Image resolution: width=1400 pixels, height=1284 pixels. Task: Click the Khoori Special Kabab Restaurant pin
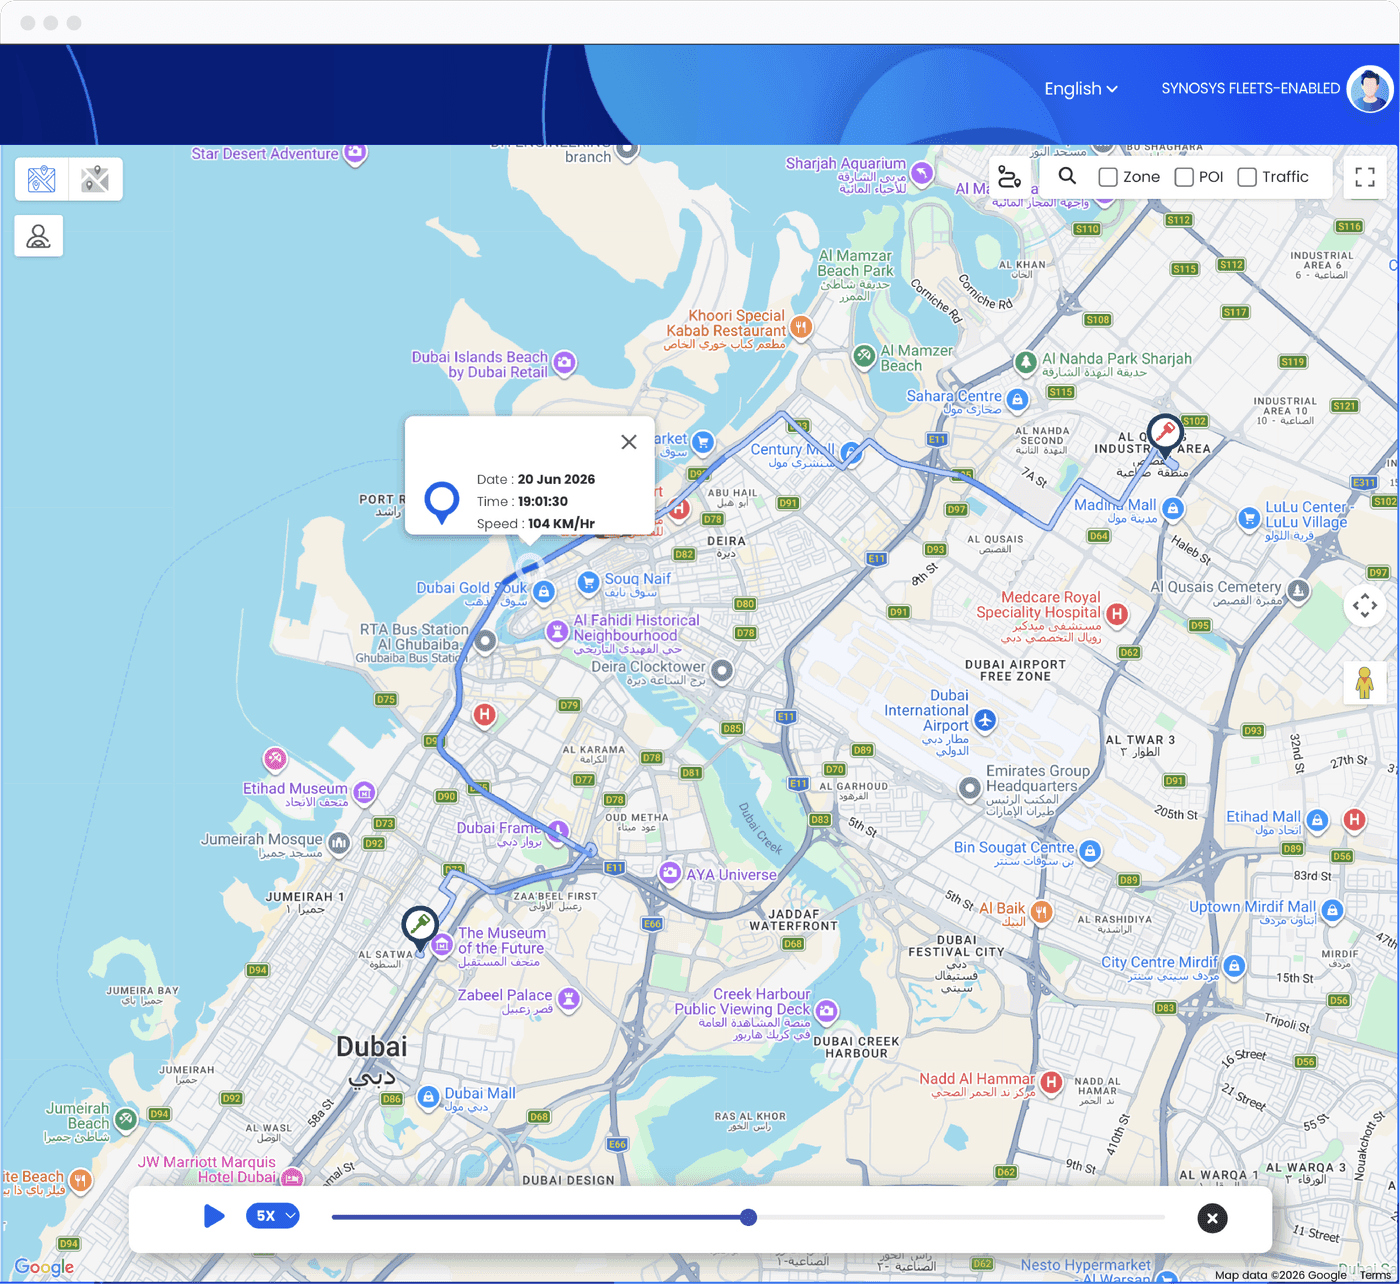(x=800, y=326)
